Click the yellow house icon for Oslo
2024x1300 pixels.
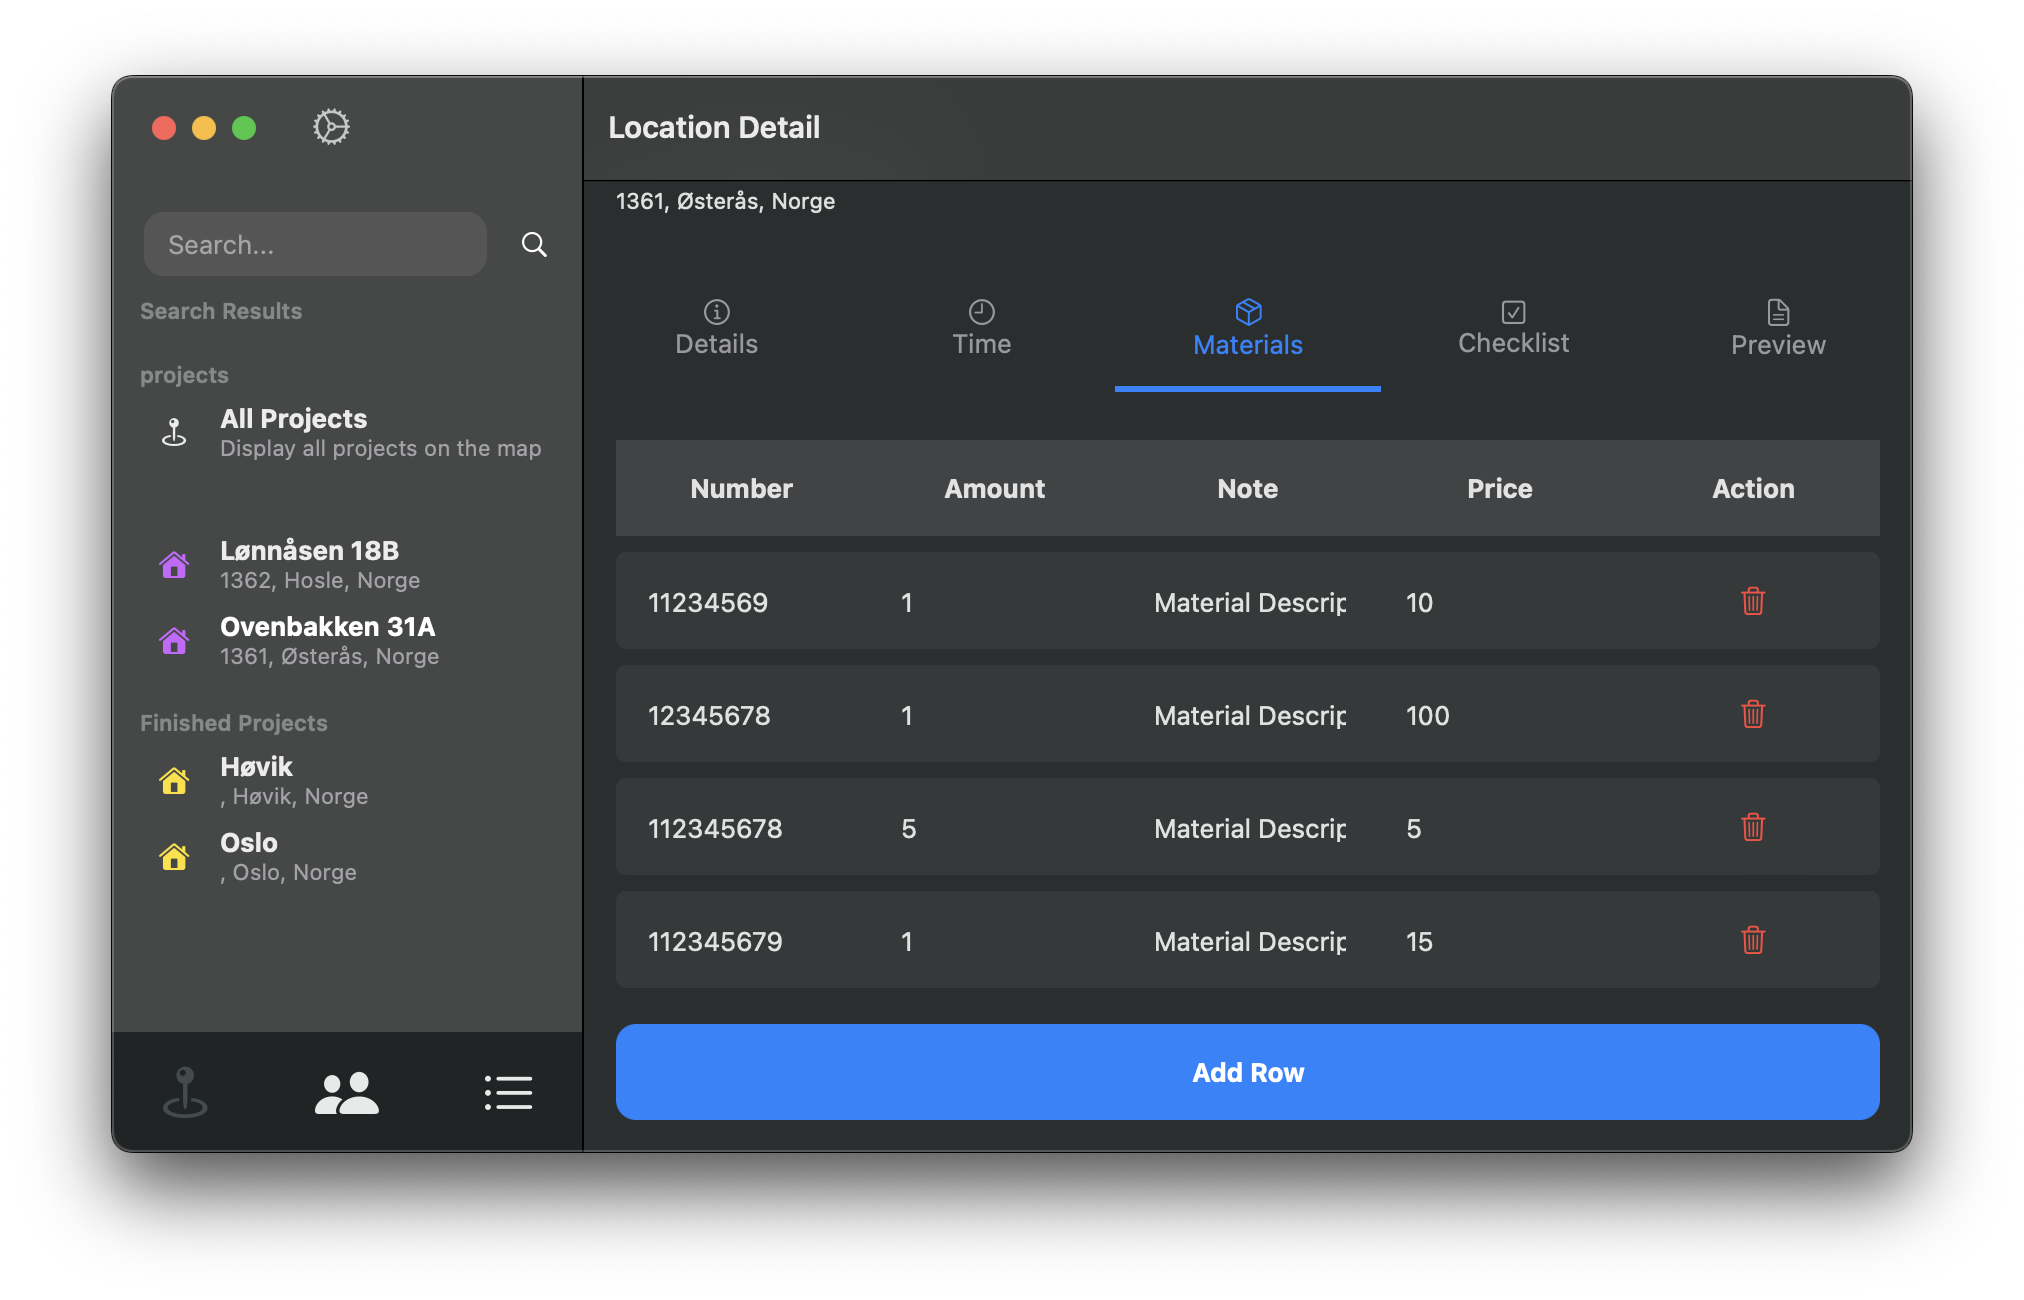click(x=174, y=856)
